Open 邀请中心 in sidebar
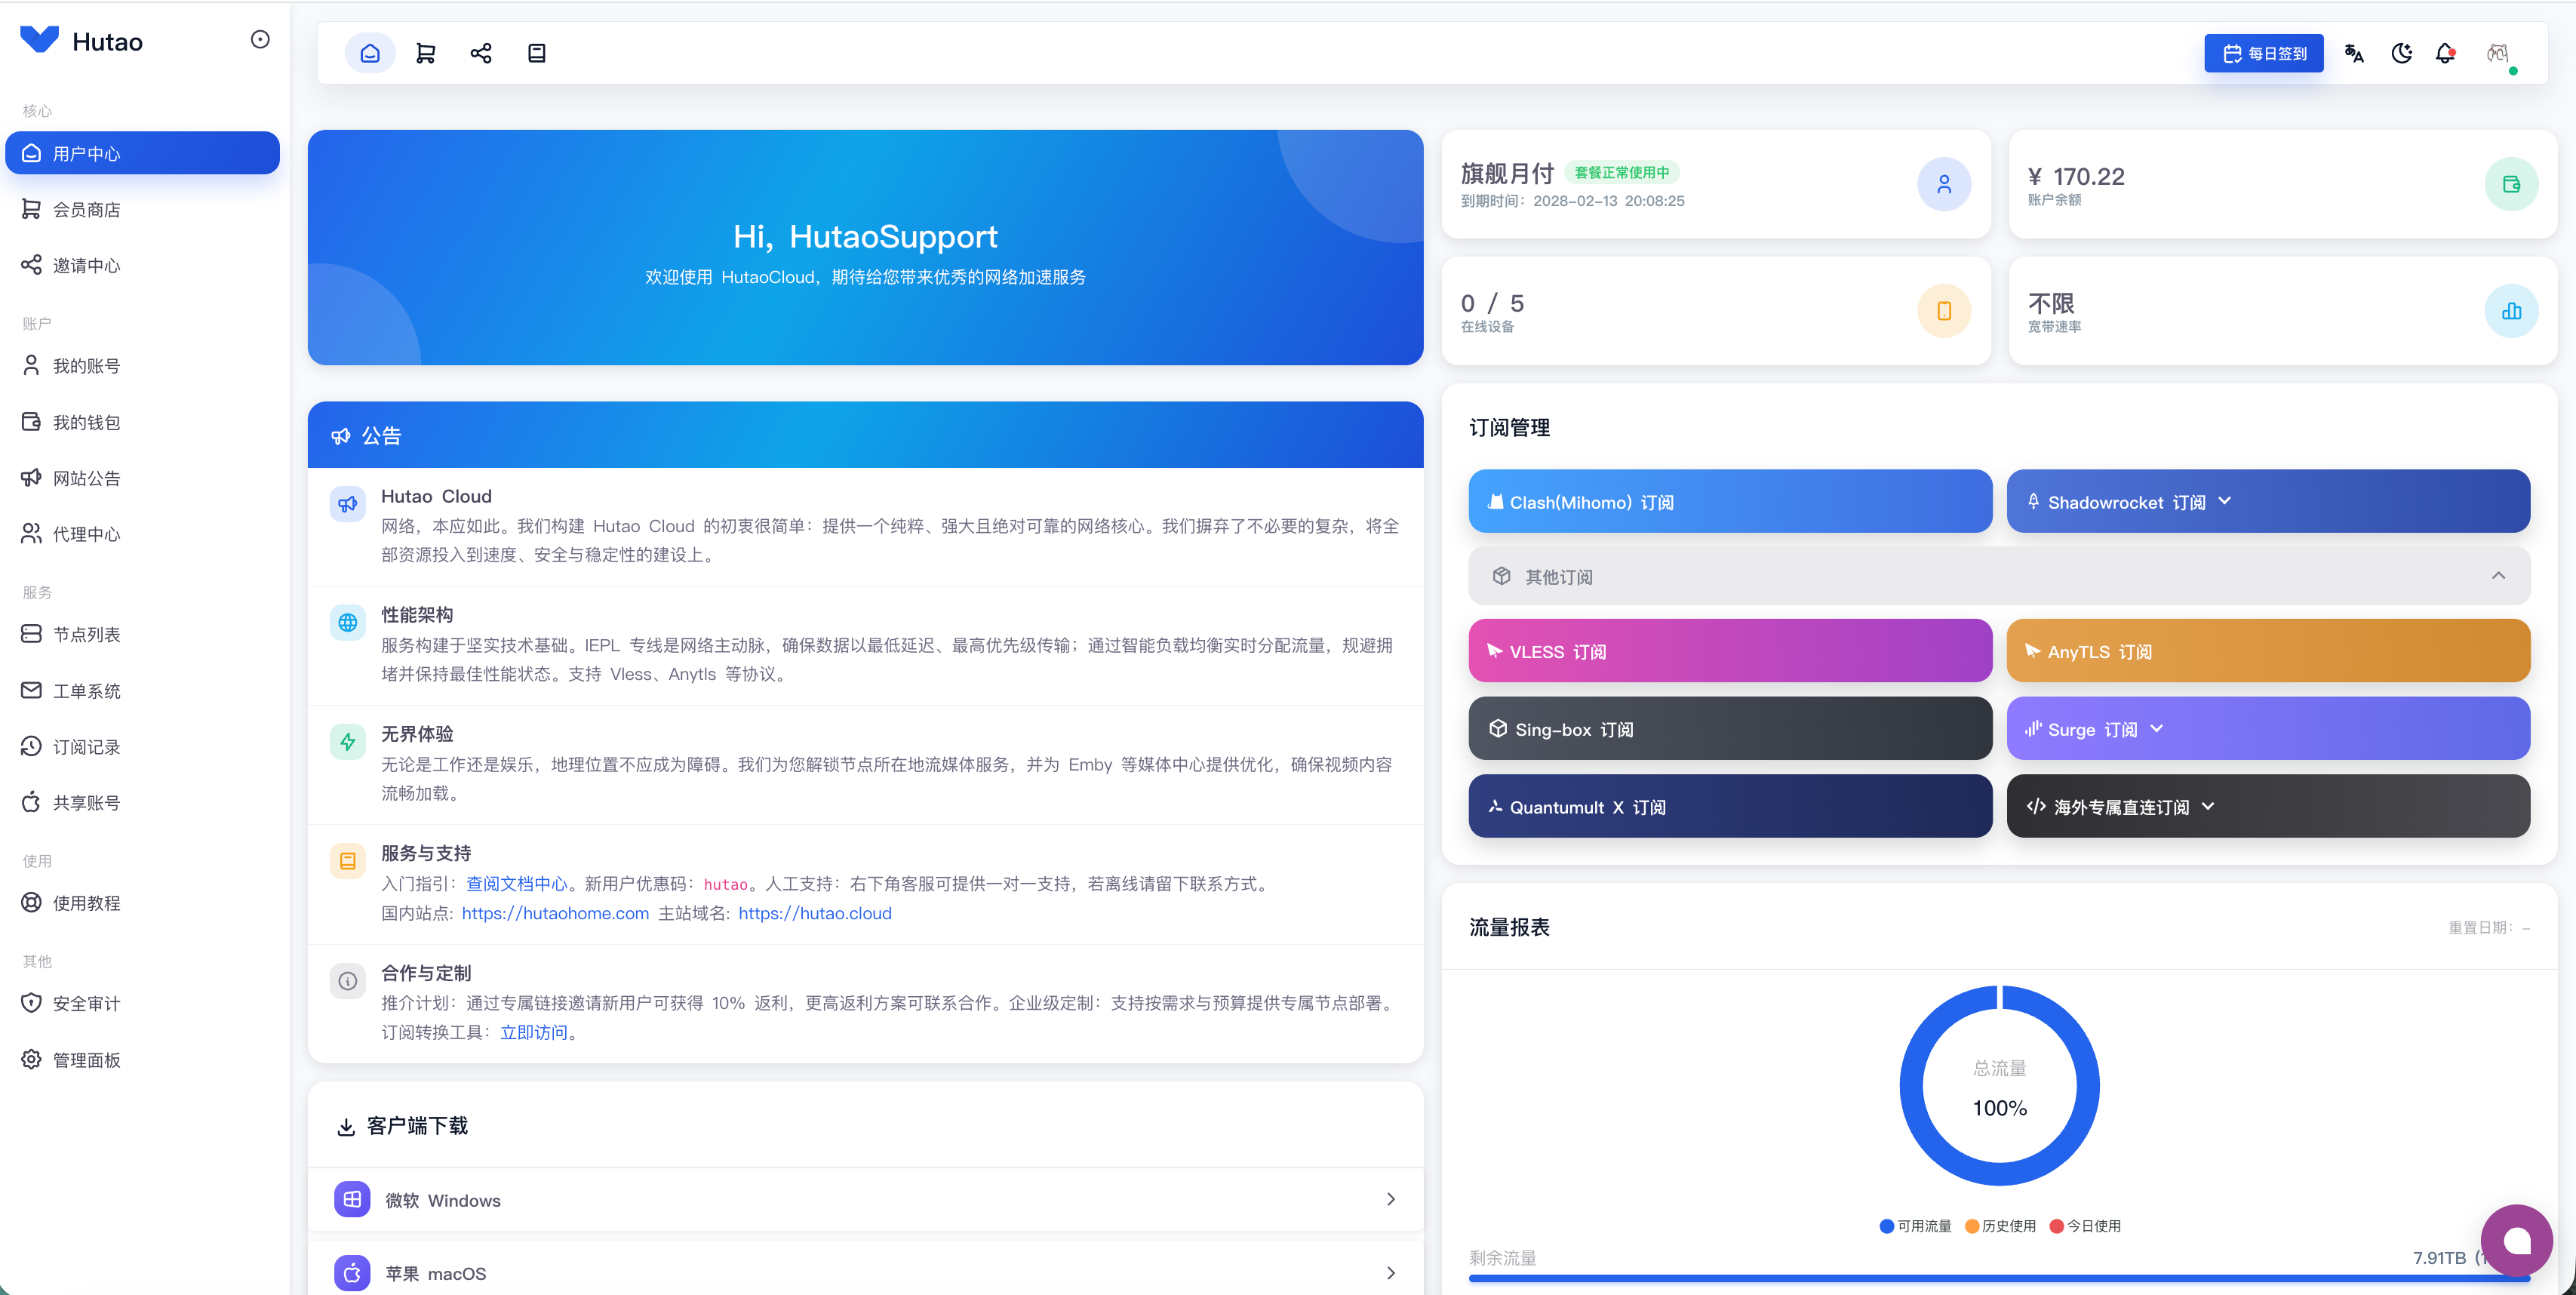Image resolution: width=2576 pixels, height=1295 pixels. pyautogui.click(x=143, y=265)
